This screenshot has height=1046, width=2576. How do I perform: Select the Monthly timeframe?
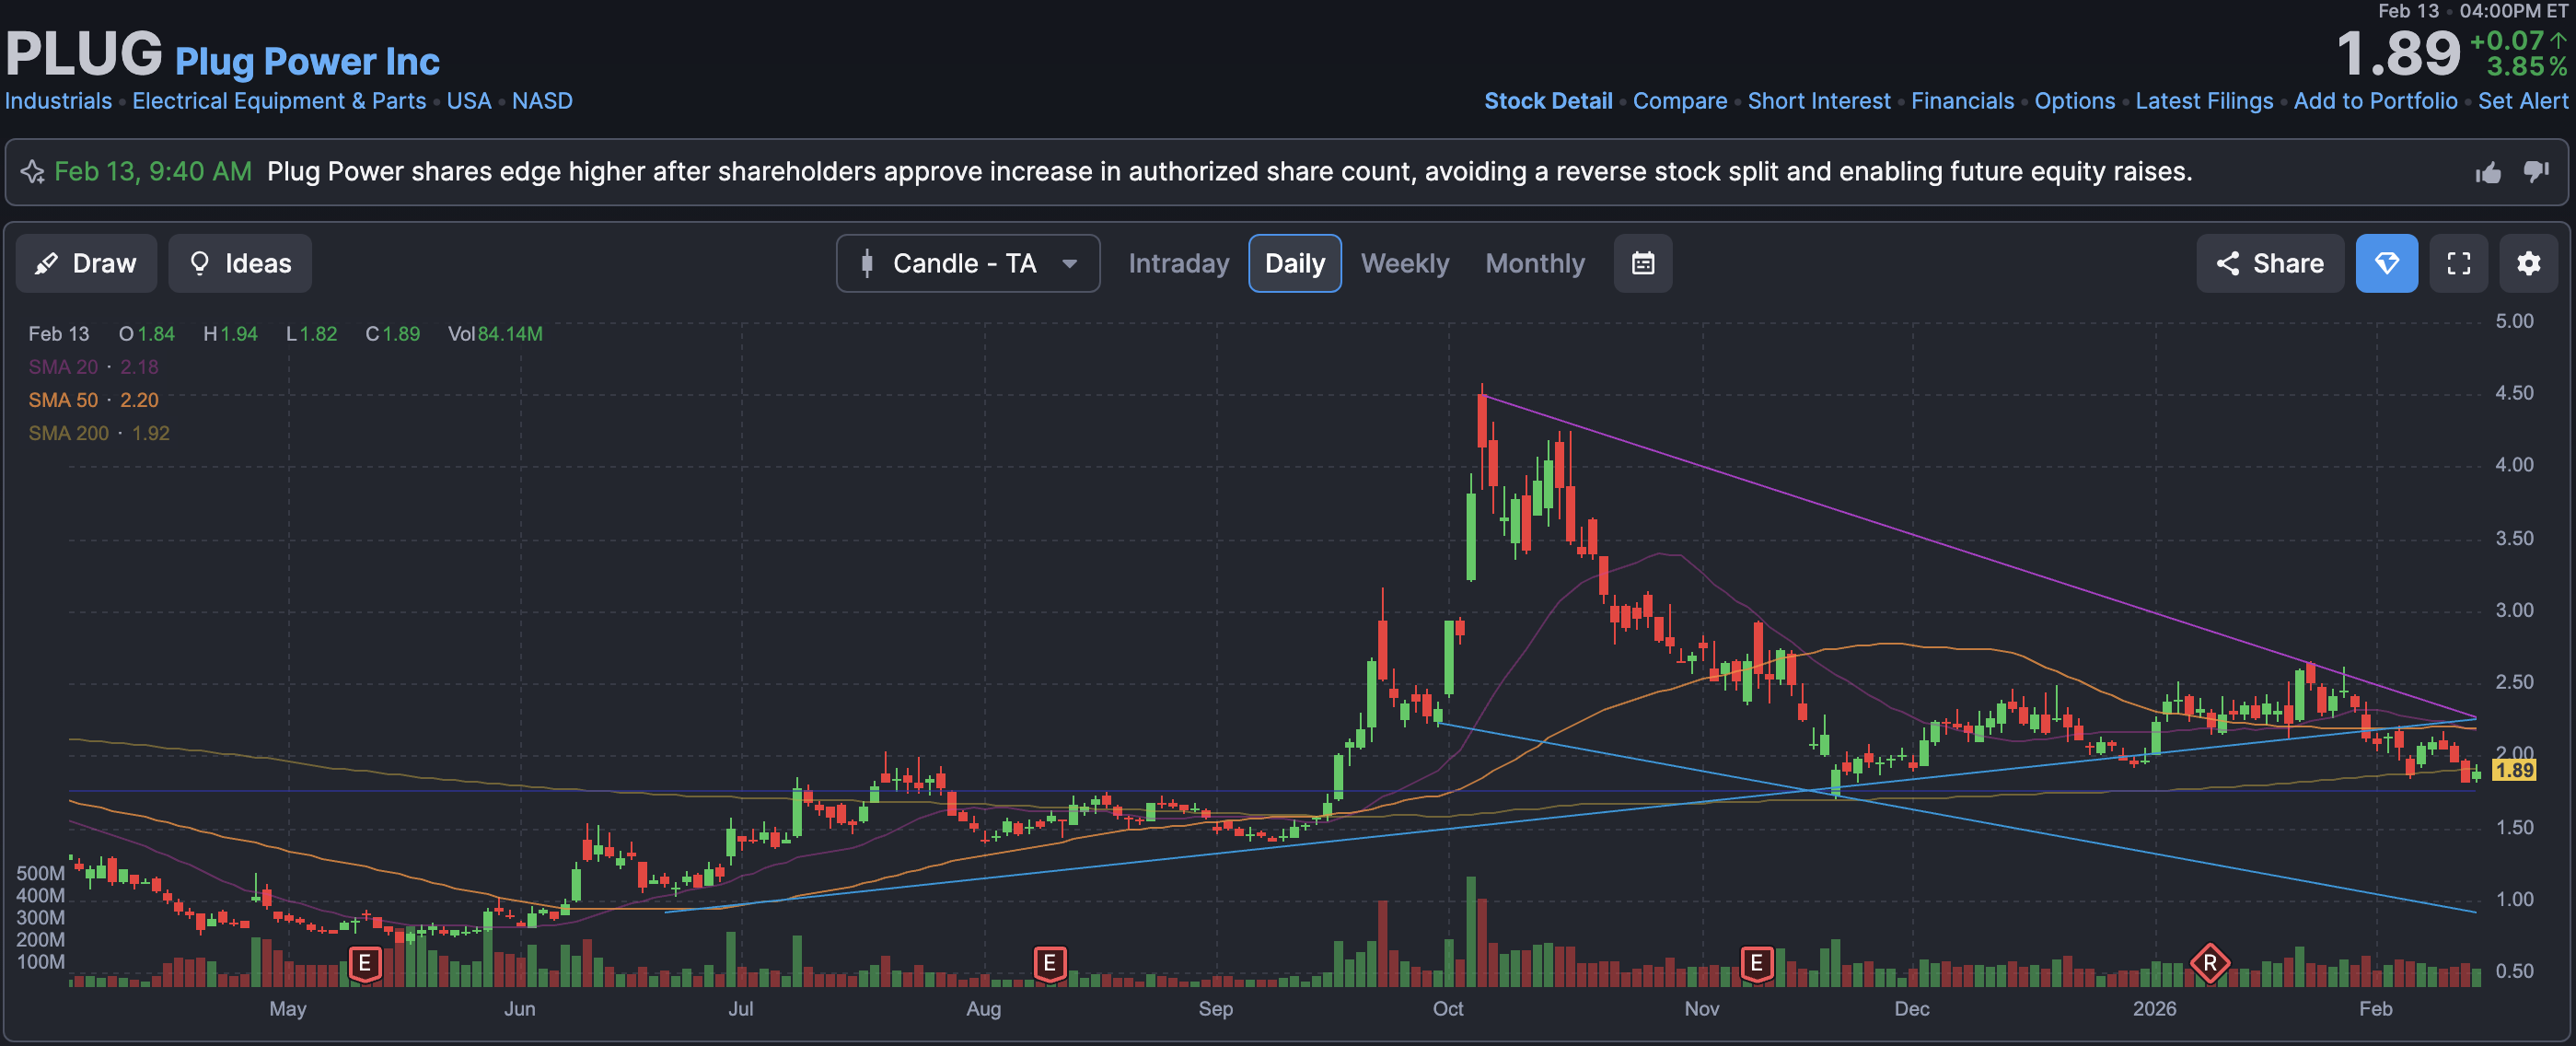tap(1534, 264)
